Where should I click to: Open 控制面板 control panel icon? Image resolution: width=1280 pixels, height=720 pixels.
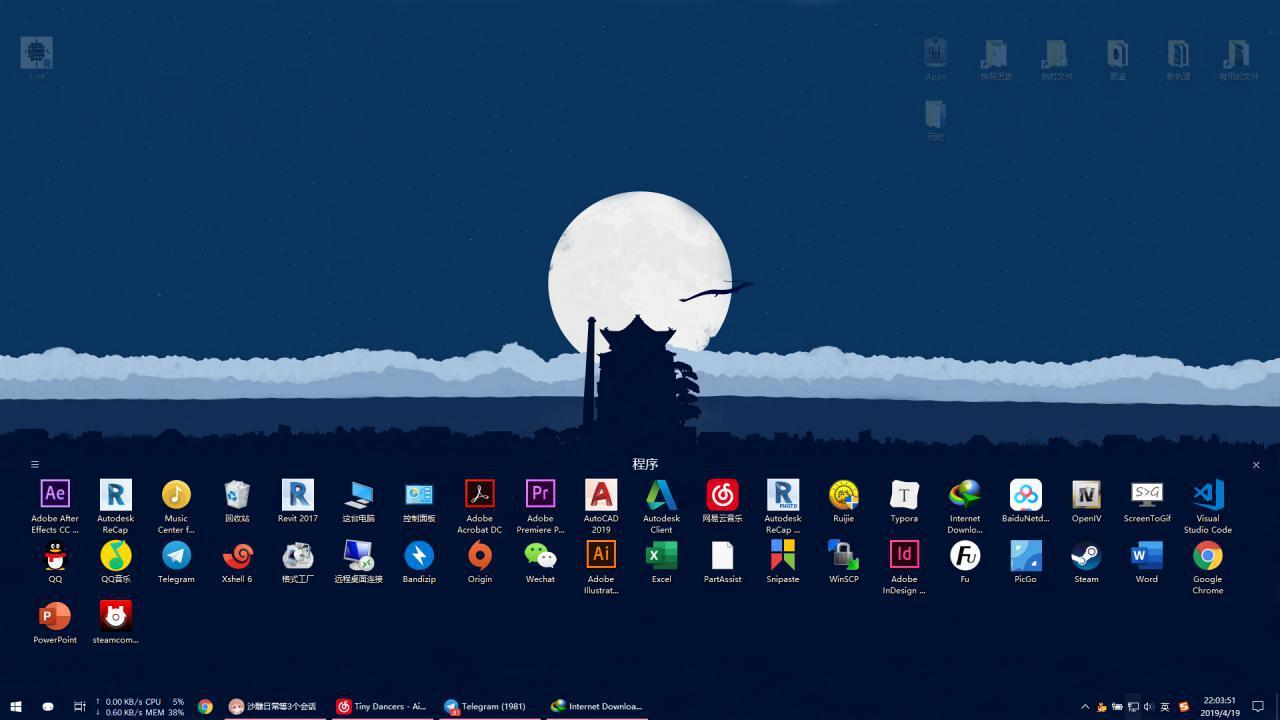[x=419, y=501]
